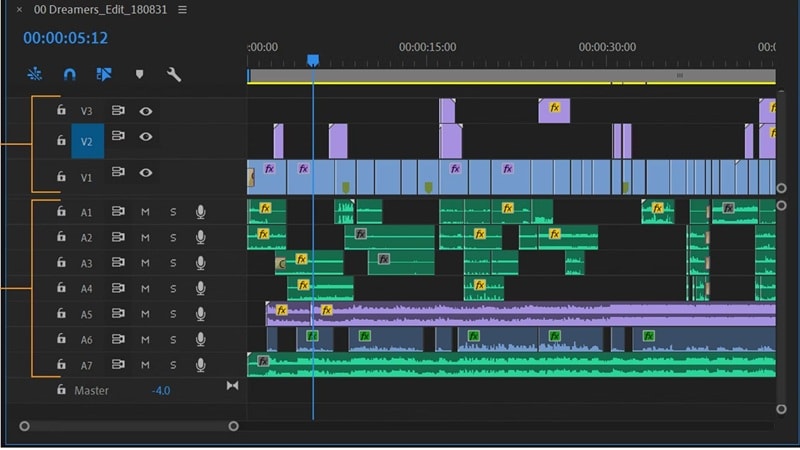Mute audio track A3
800x450 pixels.
145,263
